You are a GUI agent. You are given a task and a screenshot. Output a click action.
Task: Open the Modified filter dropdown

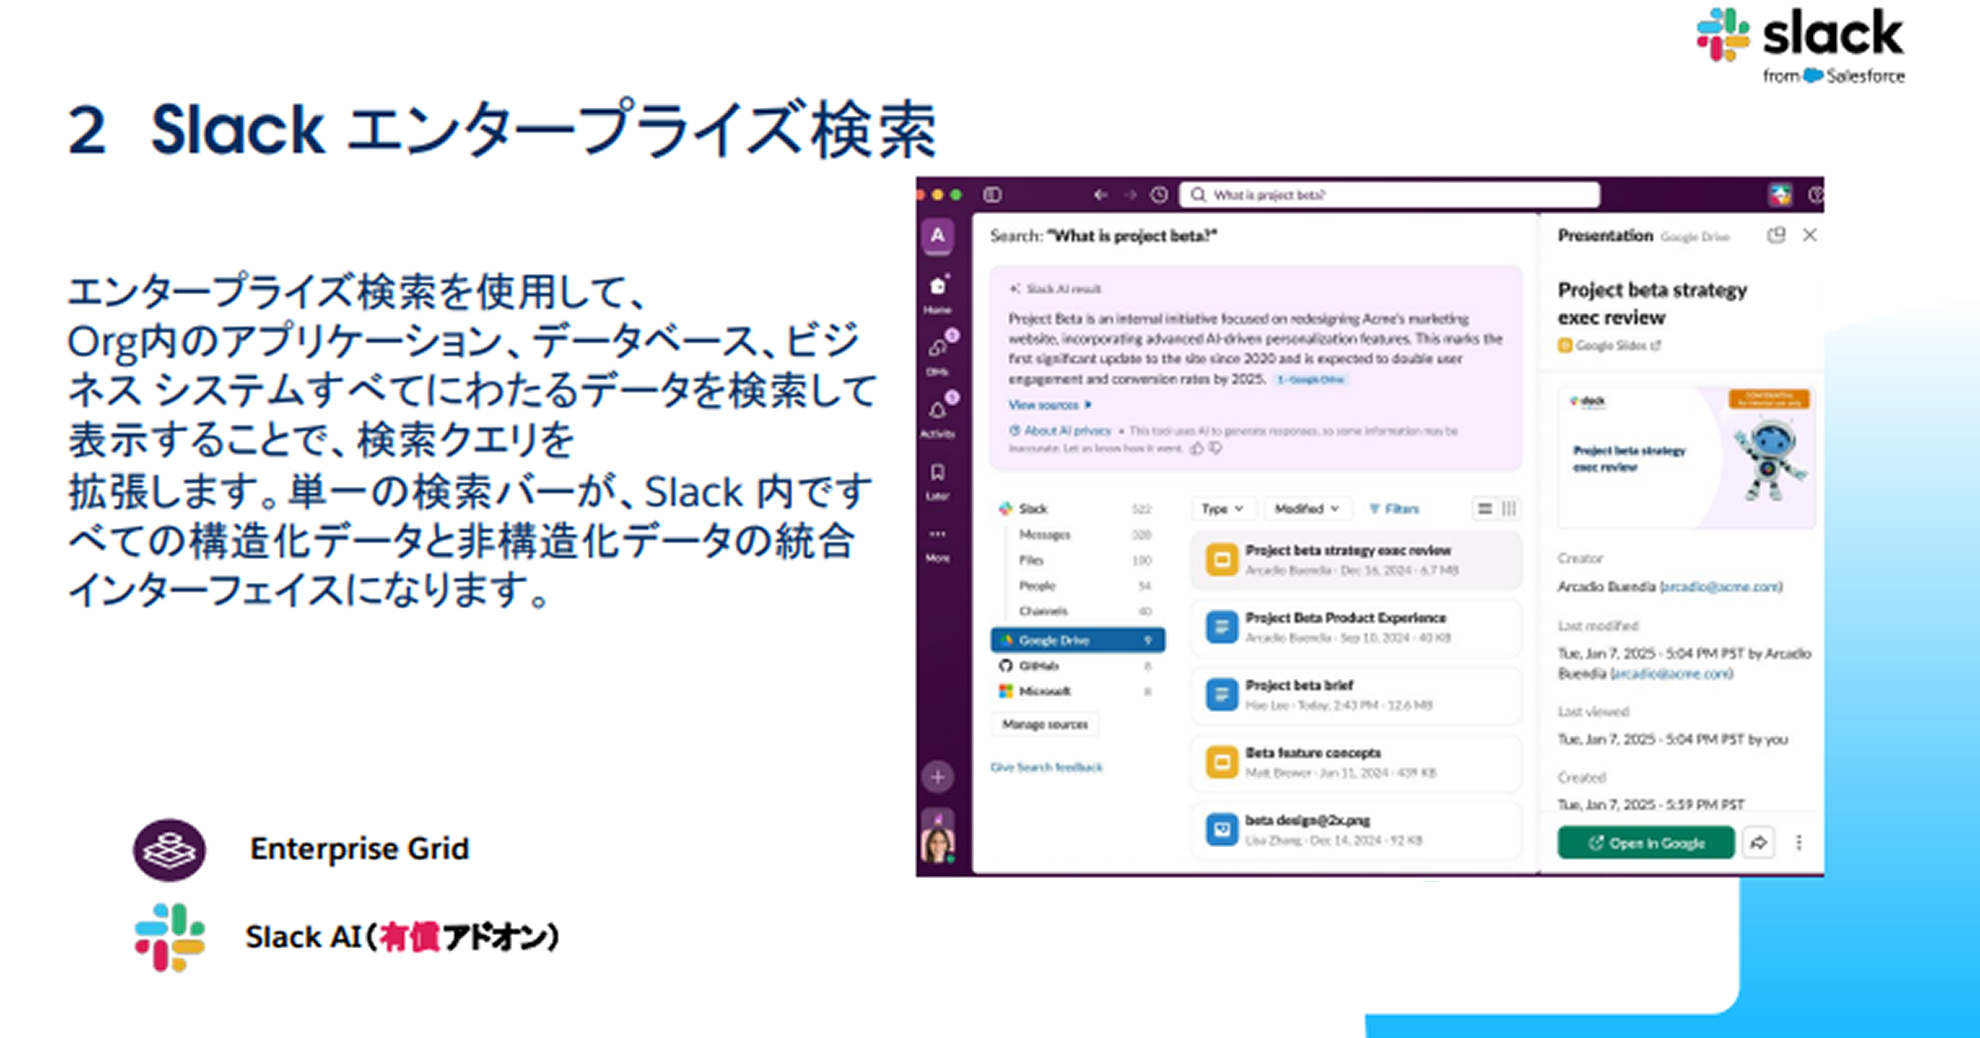tap(1306, 509)
